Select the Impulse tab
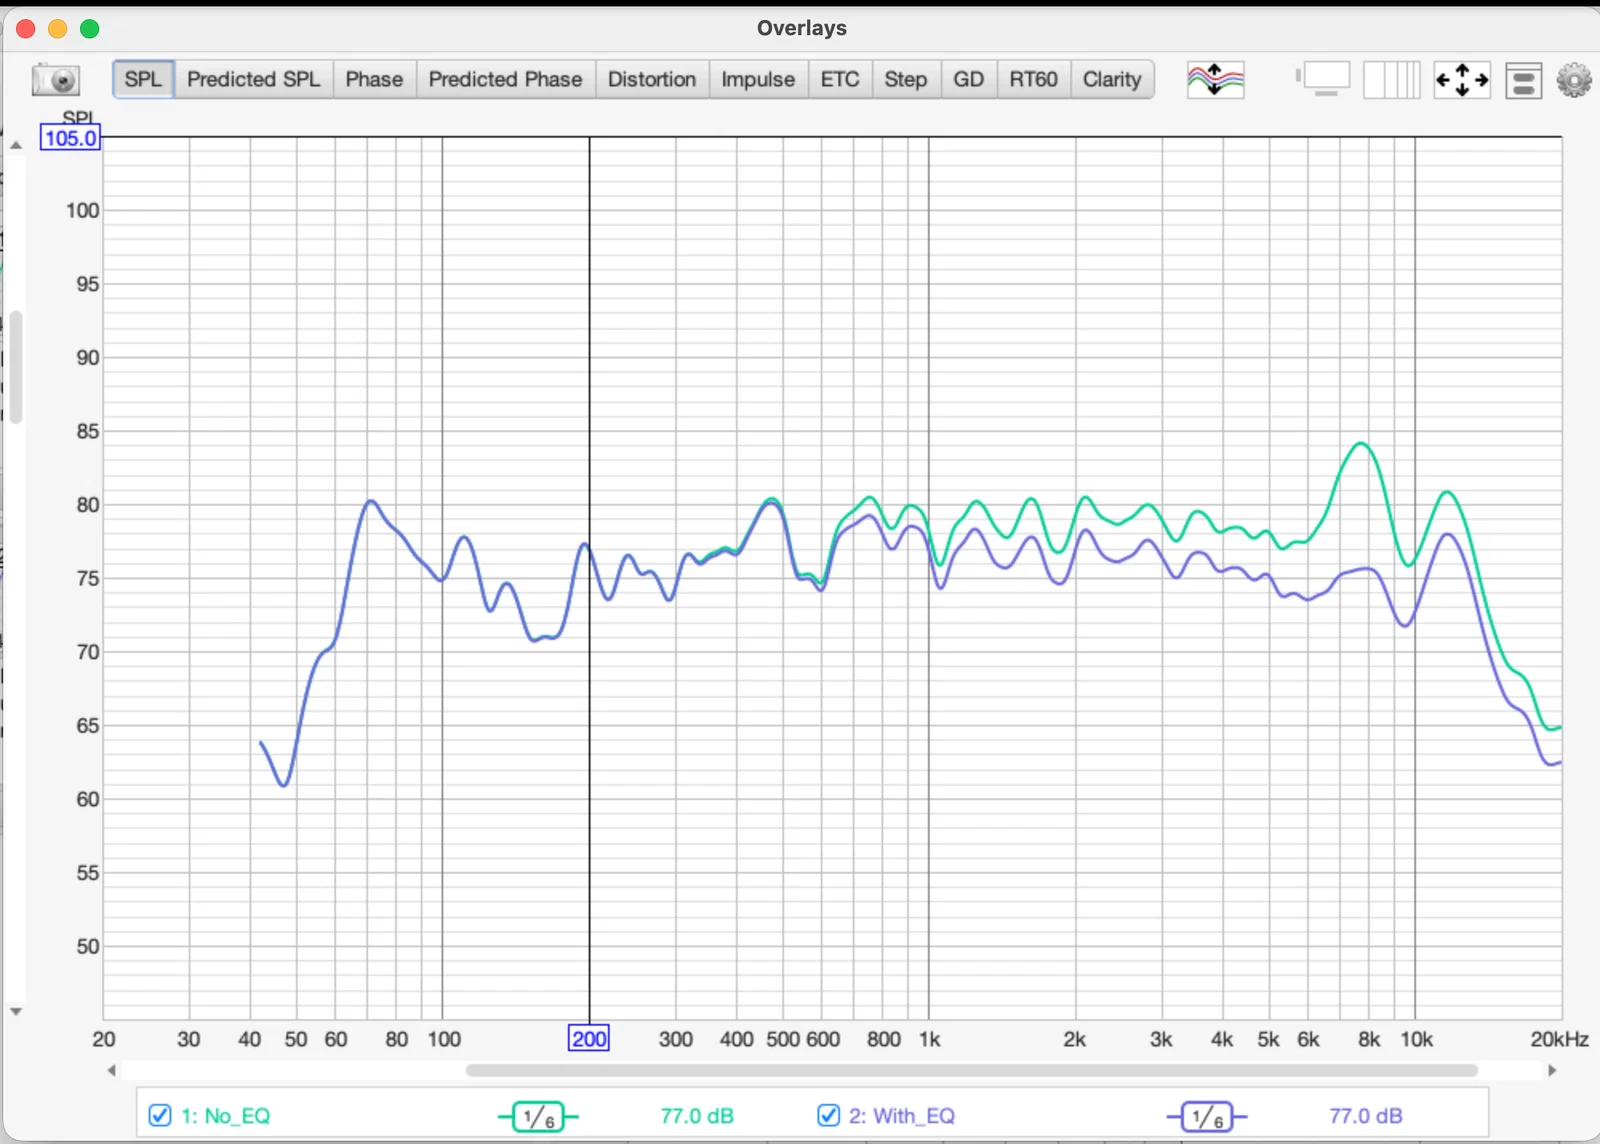Image resolution: width=1600 pixels, height=1144 pixels. click(758, 79)
